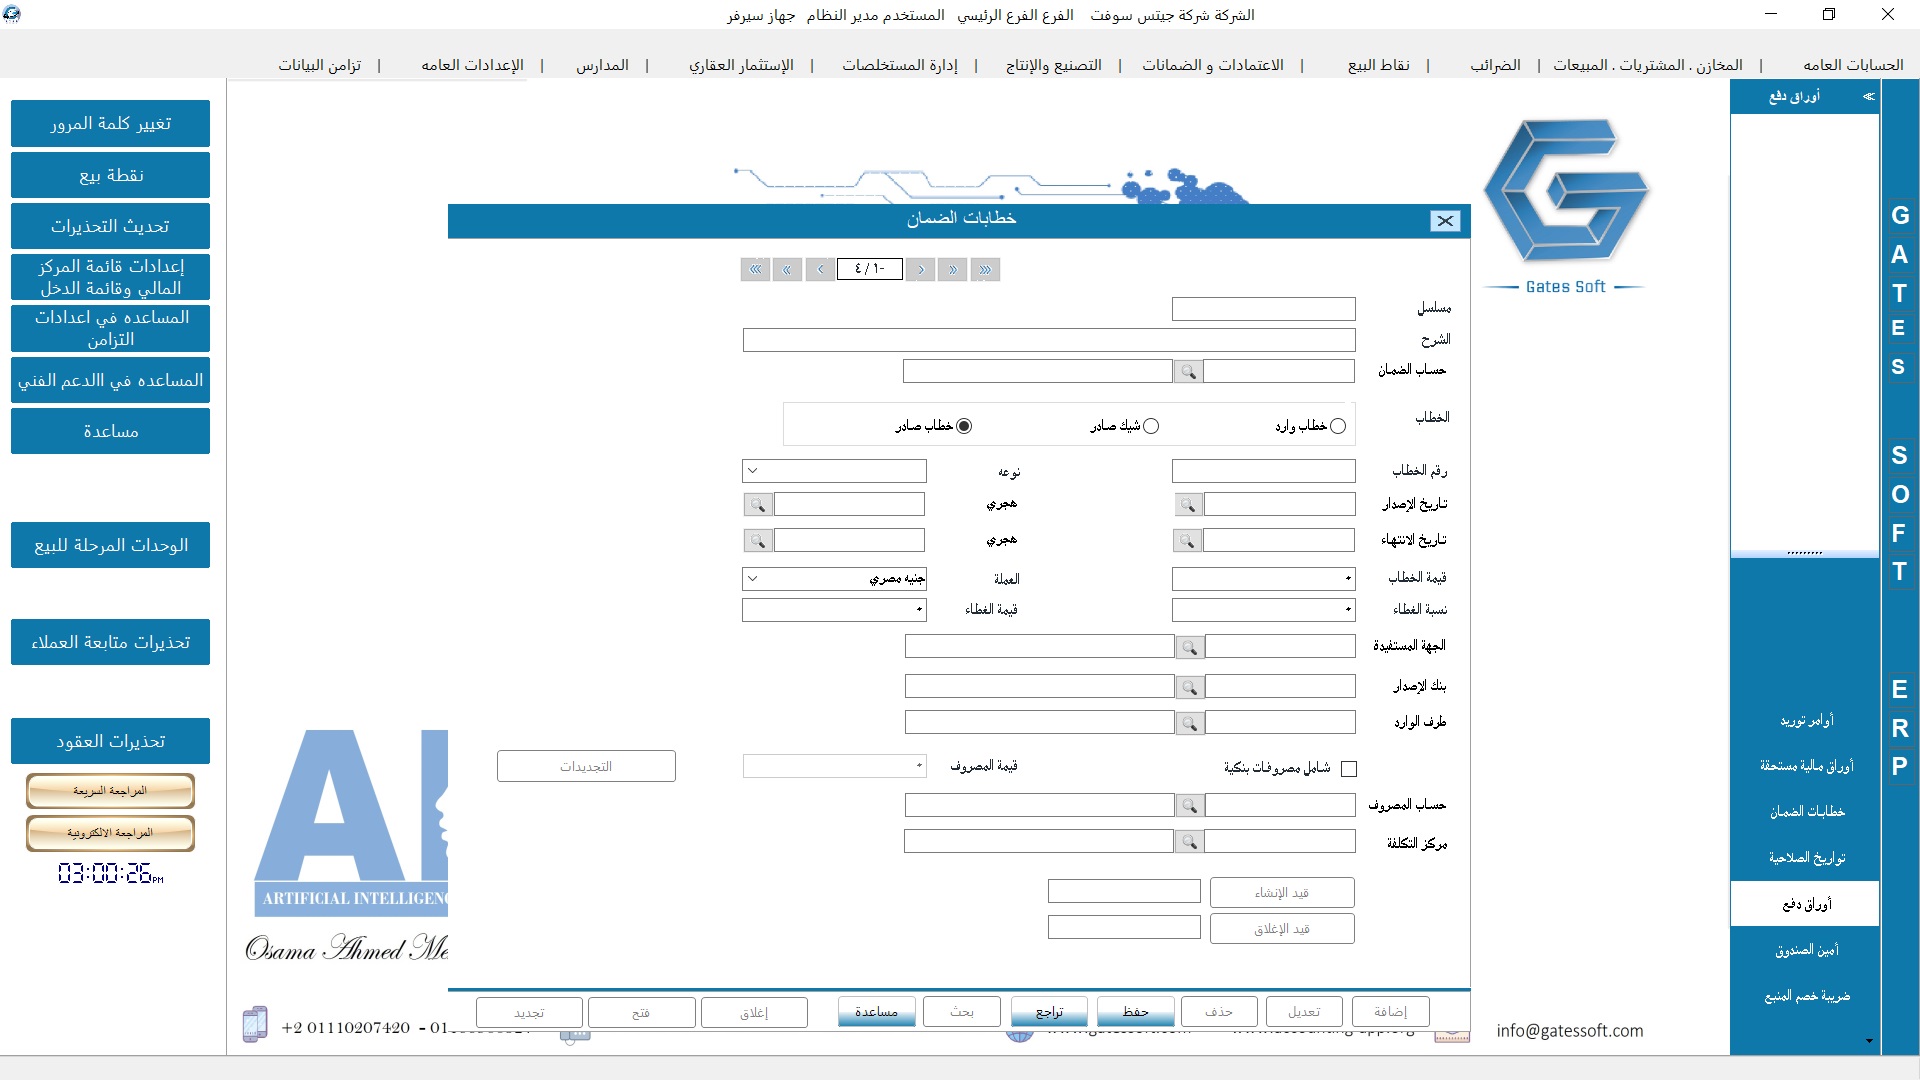The image size is (1920, 1080).
Task: Open المدارس menu
Action: (602, 65)
